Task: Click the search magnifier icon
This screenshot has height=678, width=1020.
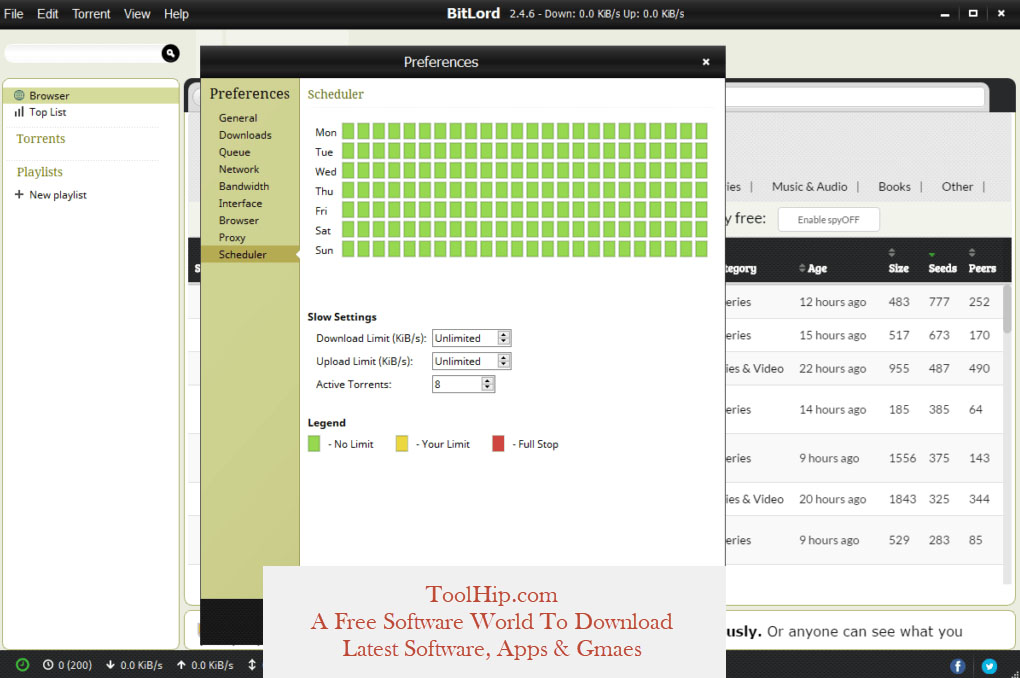Action: 170,53
